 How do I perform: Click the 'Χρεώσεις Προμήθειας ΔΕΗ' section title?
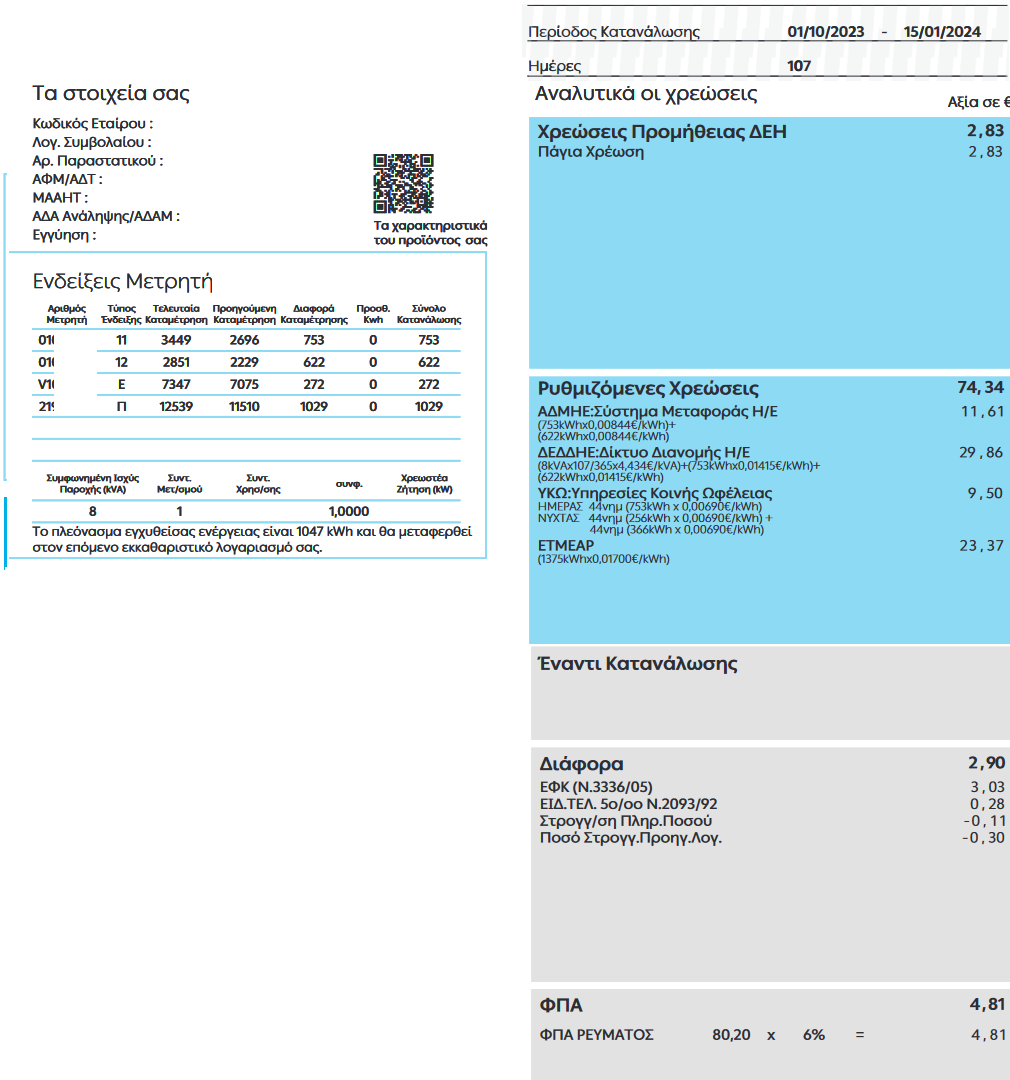662,132
